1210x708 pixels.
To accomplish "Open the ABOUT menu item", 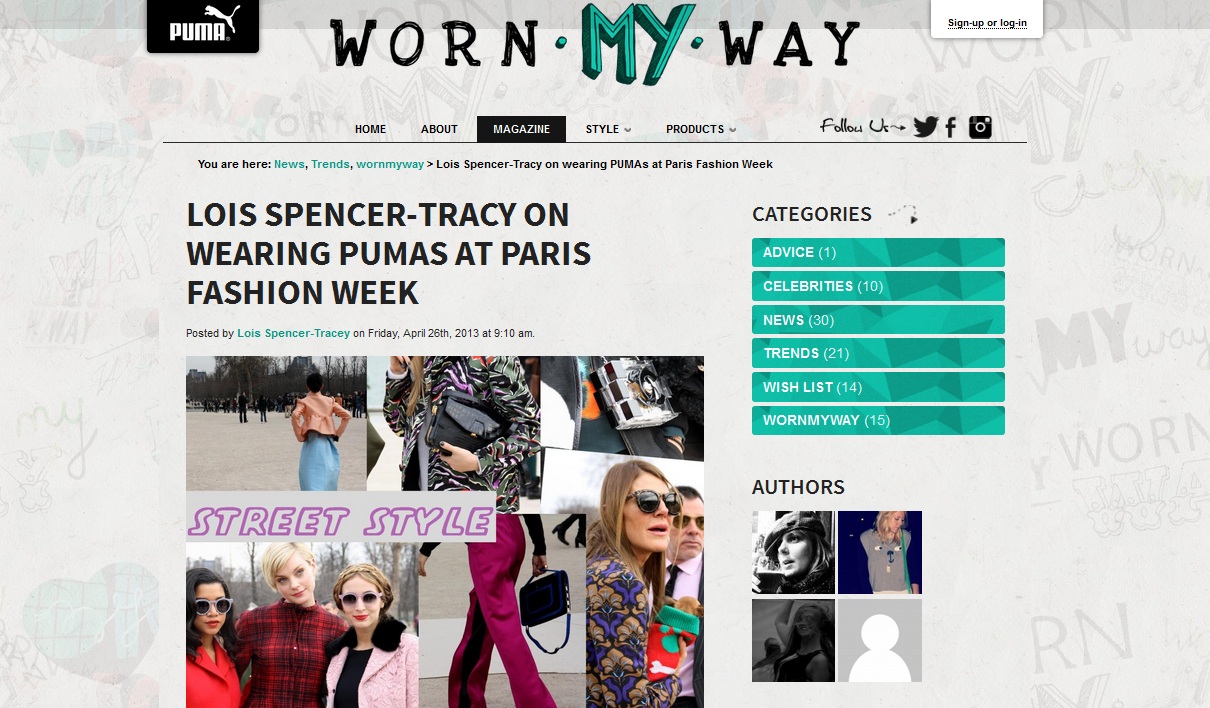I will (x=439, y=129).
